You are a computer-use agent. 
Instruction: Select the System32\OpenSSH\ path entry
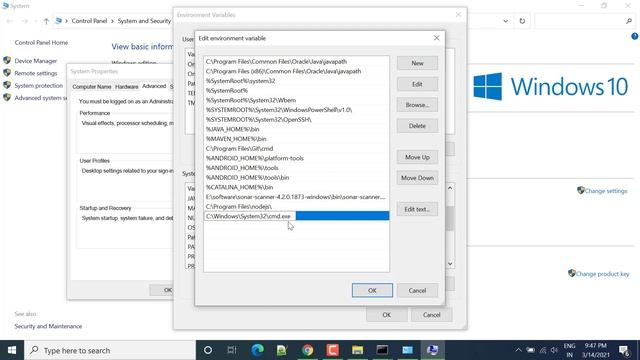click(x=296, y=120)
